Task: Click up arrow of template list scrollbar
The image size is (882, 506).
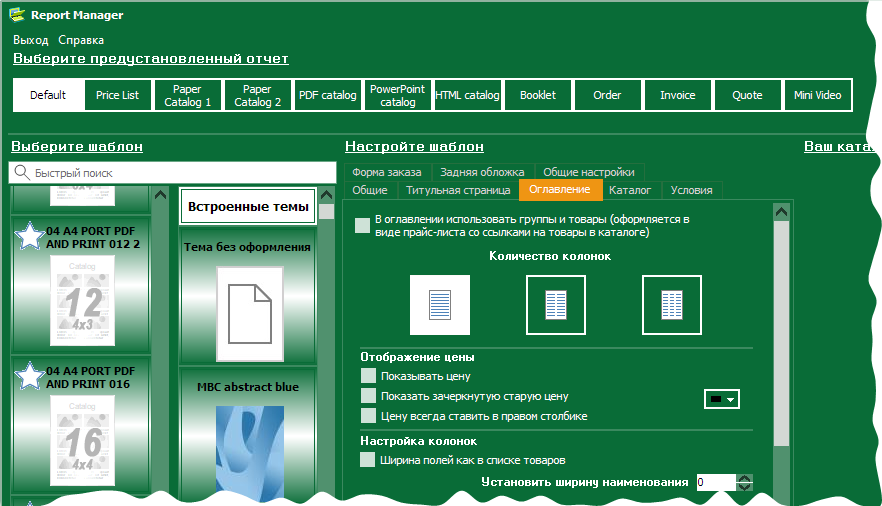Action: tap(160, 195)
